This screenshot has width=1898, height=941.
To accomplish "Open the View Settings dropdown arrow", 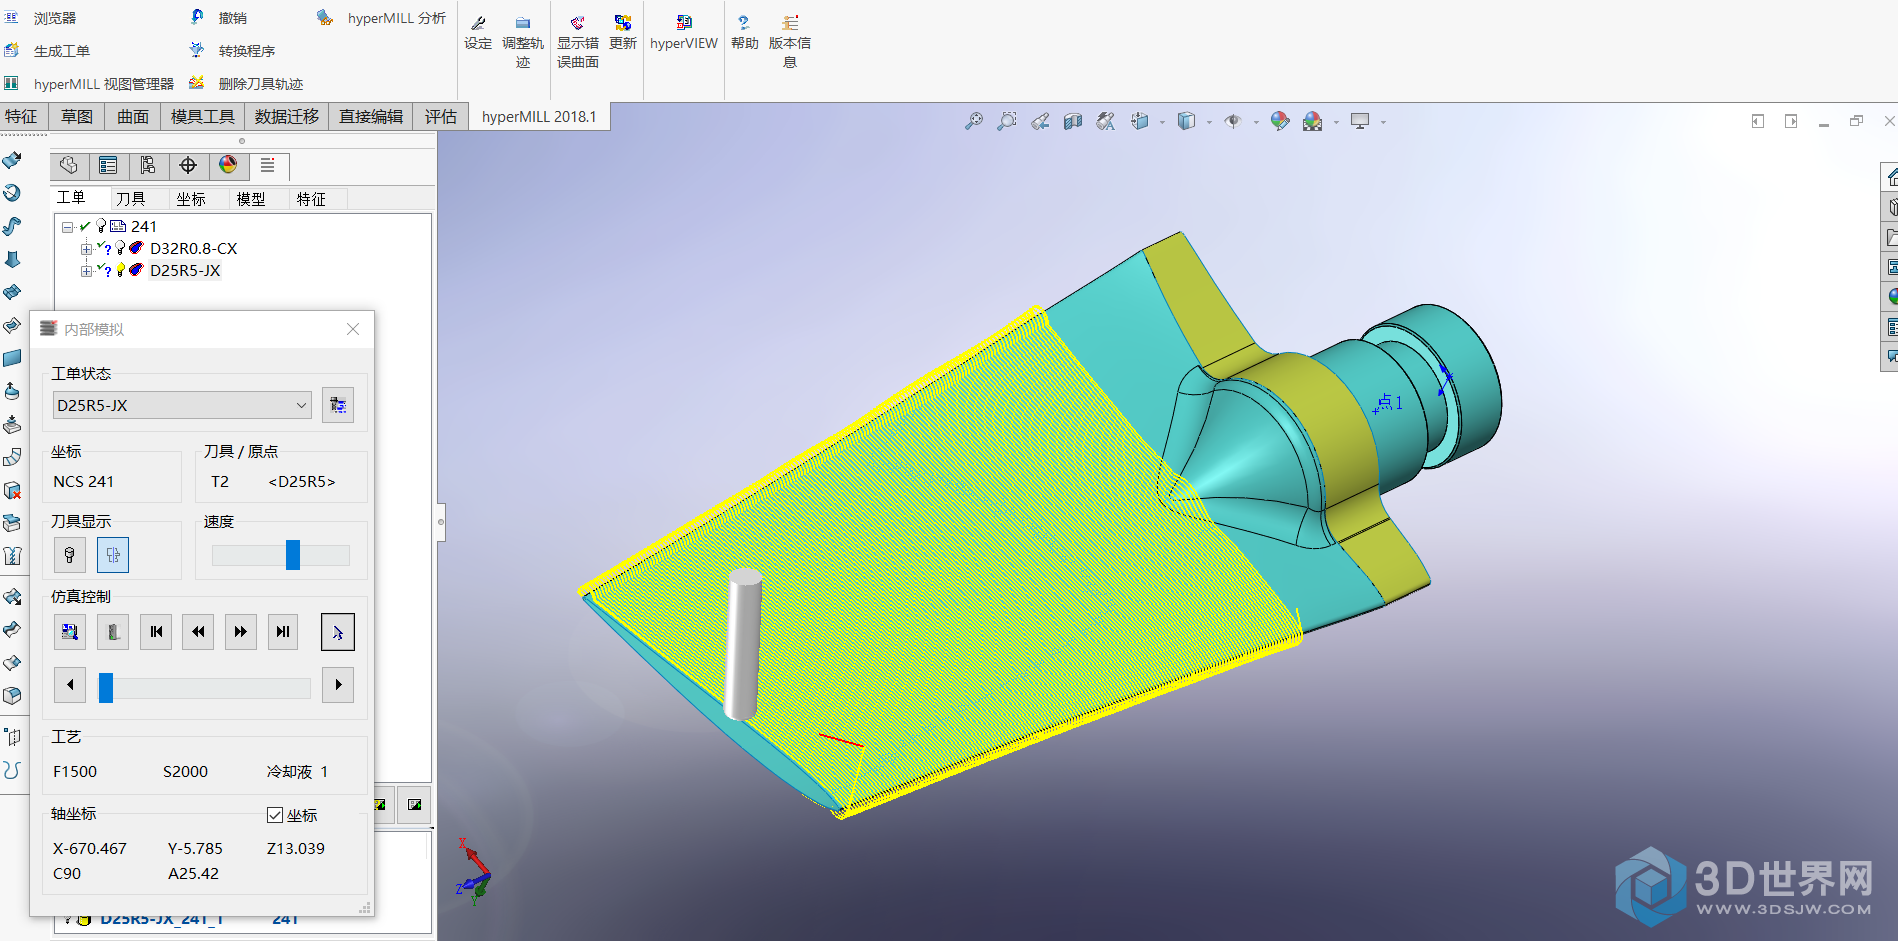I will (x=1383, y=122).
